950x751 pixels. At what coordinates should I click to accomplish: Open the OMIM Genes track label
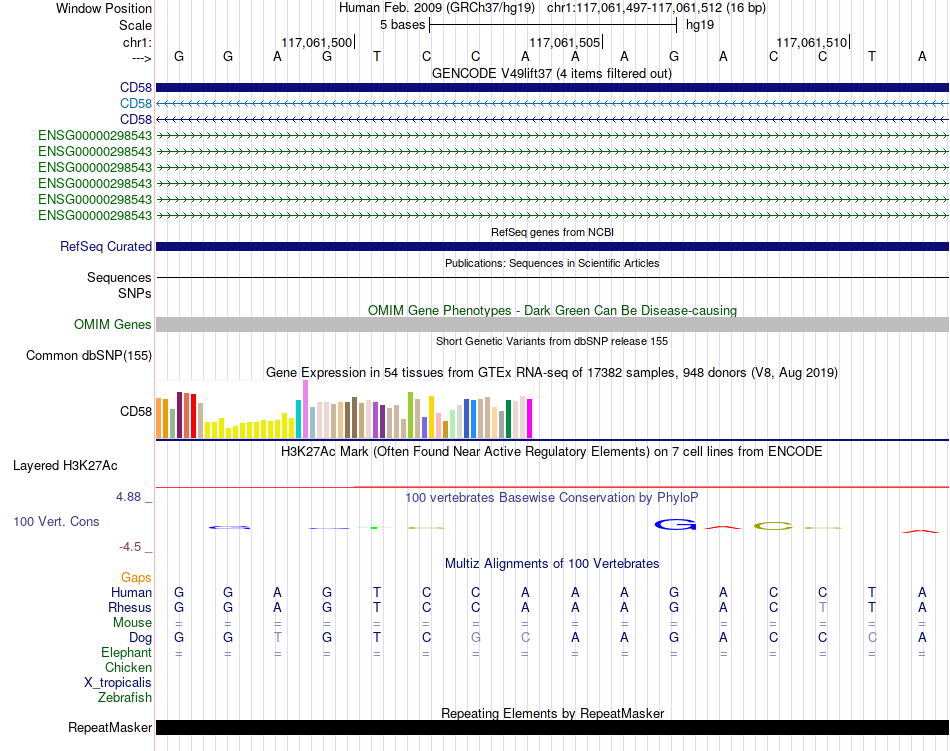coord(112,325)
